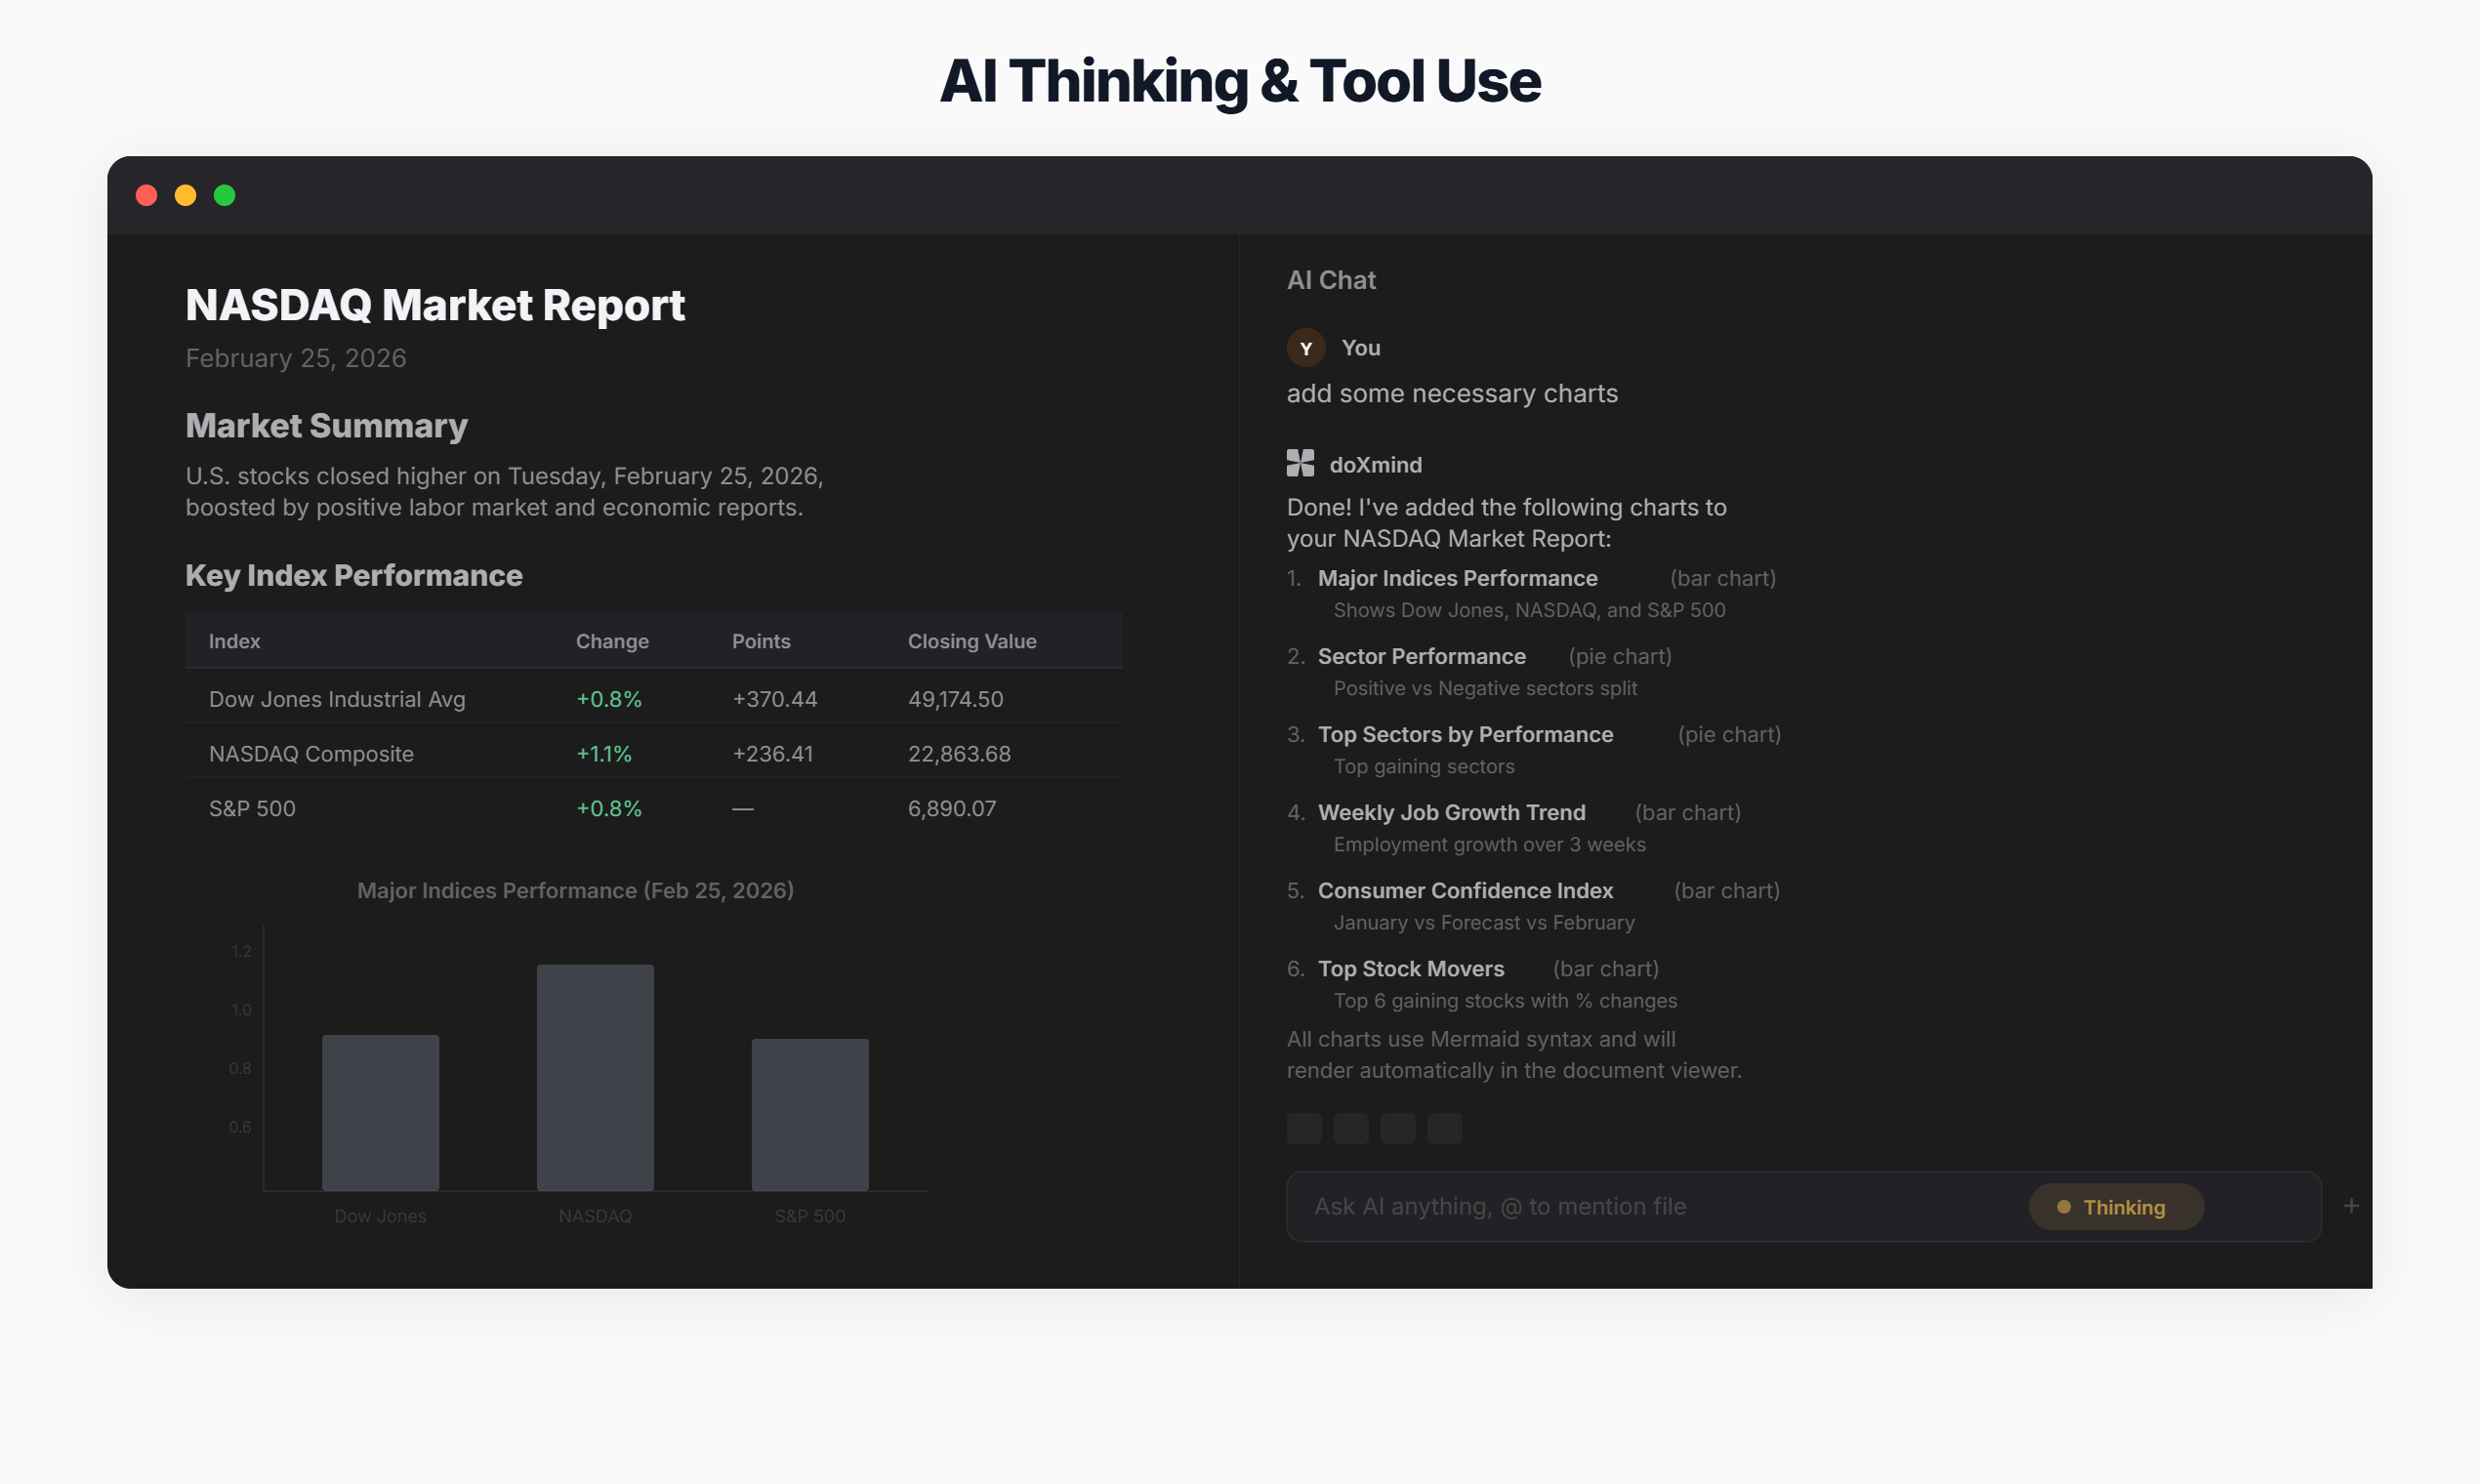Click the 'Y' user avatar icon
The width and height of the screenshot is (2480, 1484).
click(1305, 348)
